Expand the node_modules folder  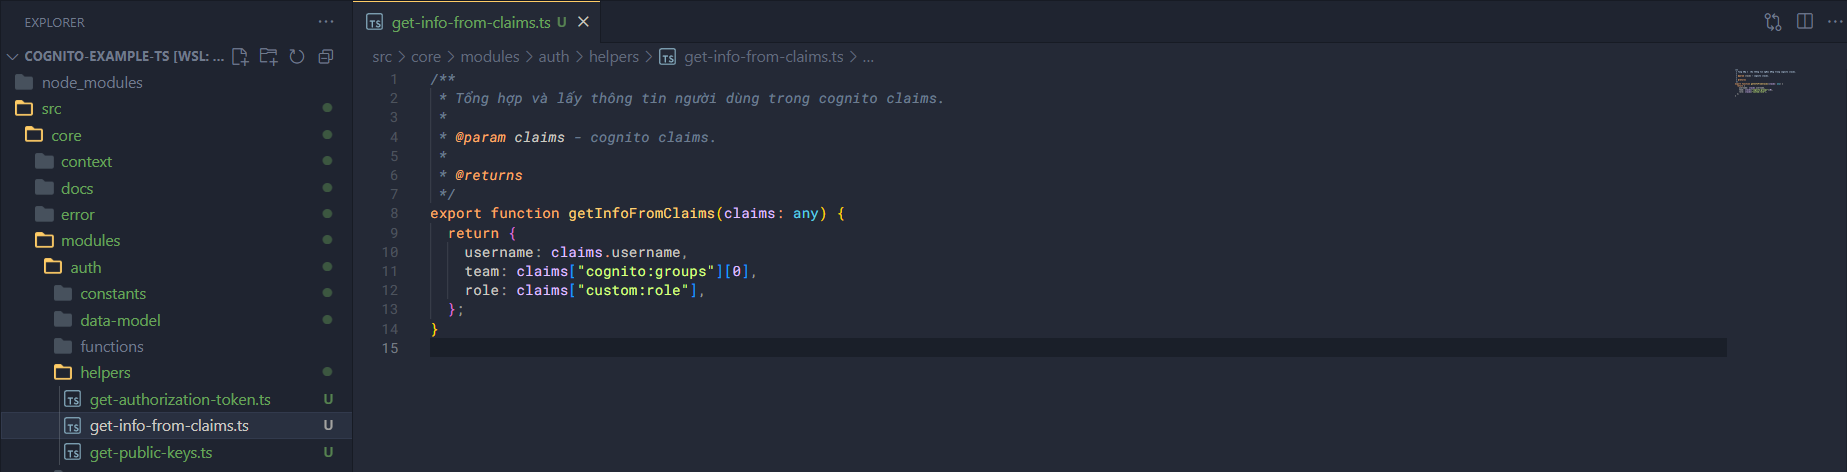pos(91,83)
